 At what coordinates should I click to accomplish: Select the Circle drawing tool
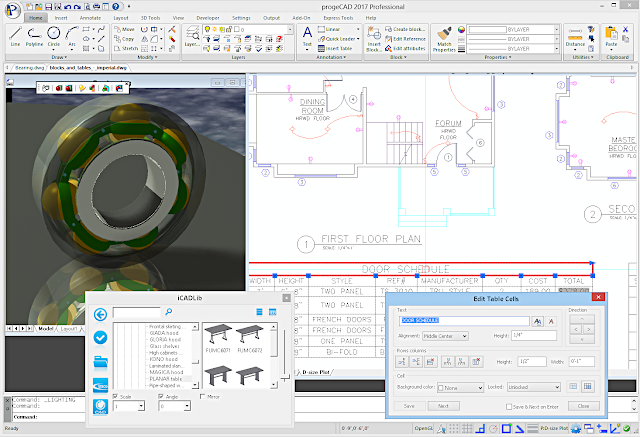pos(53,36)
